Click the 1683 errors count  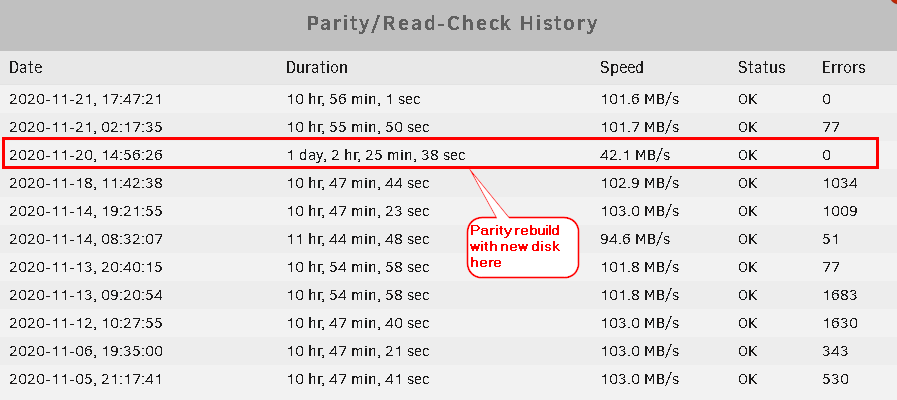(840, 295)
